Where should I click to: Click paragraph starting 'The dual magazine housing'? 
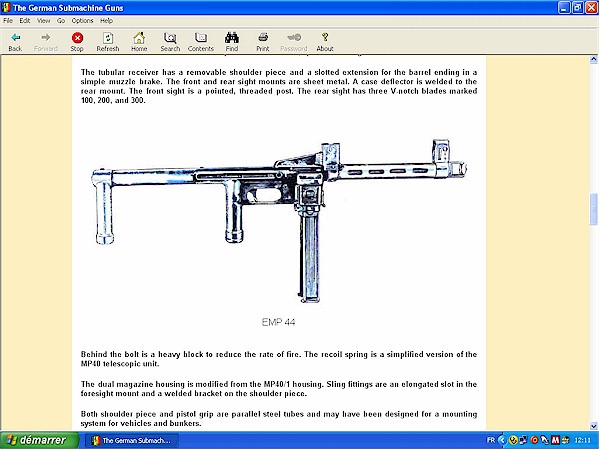[279, 389]
